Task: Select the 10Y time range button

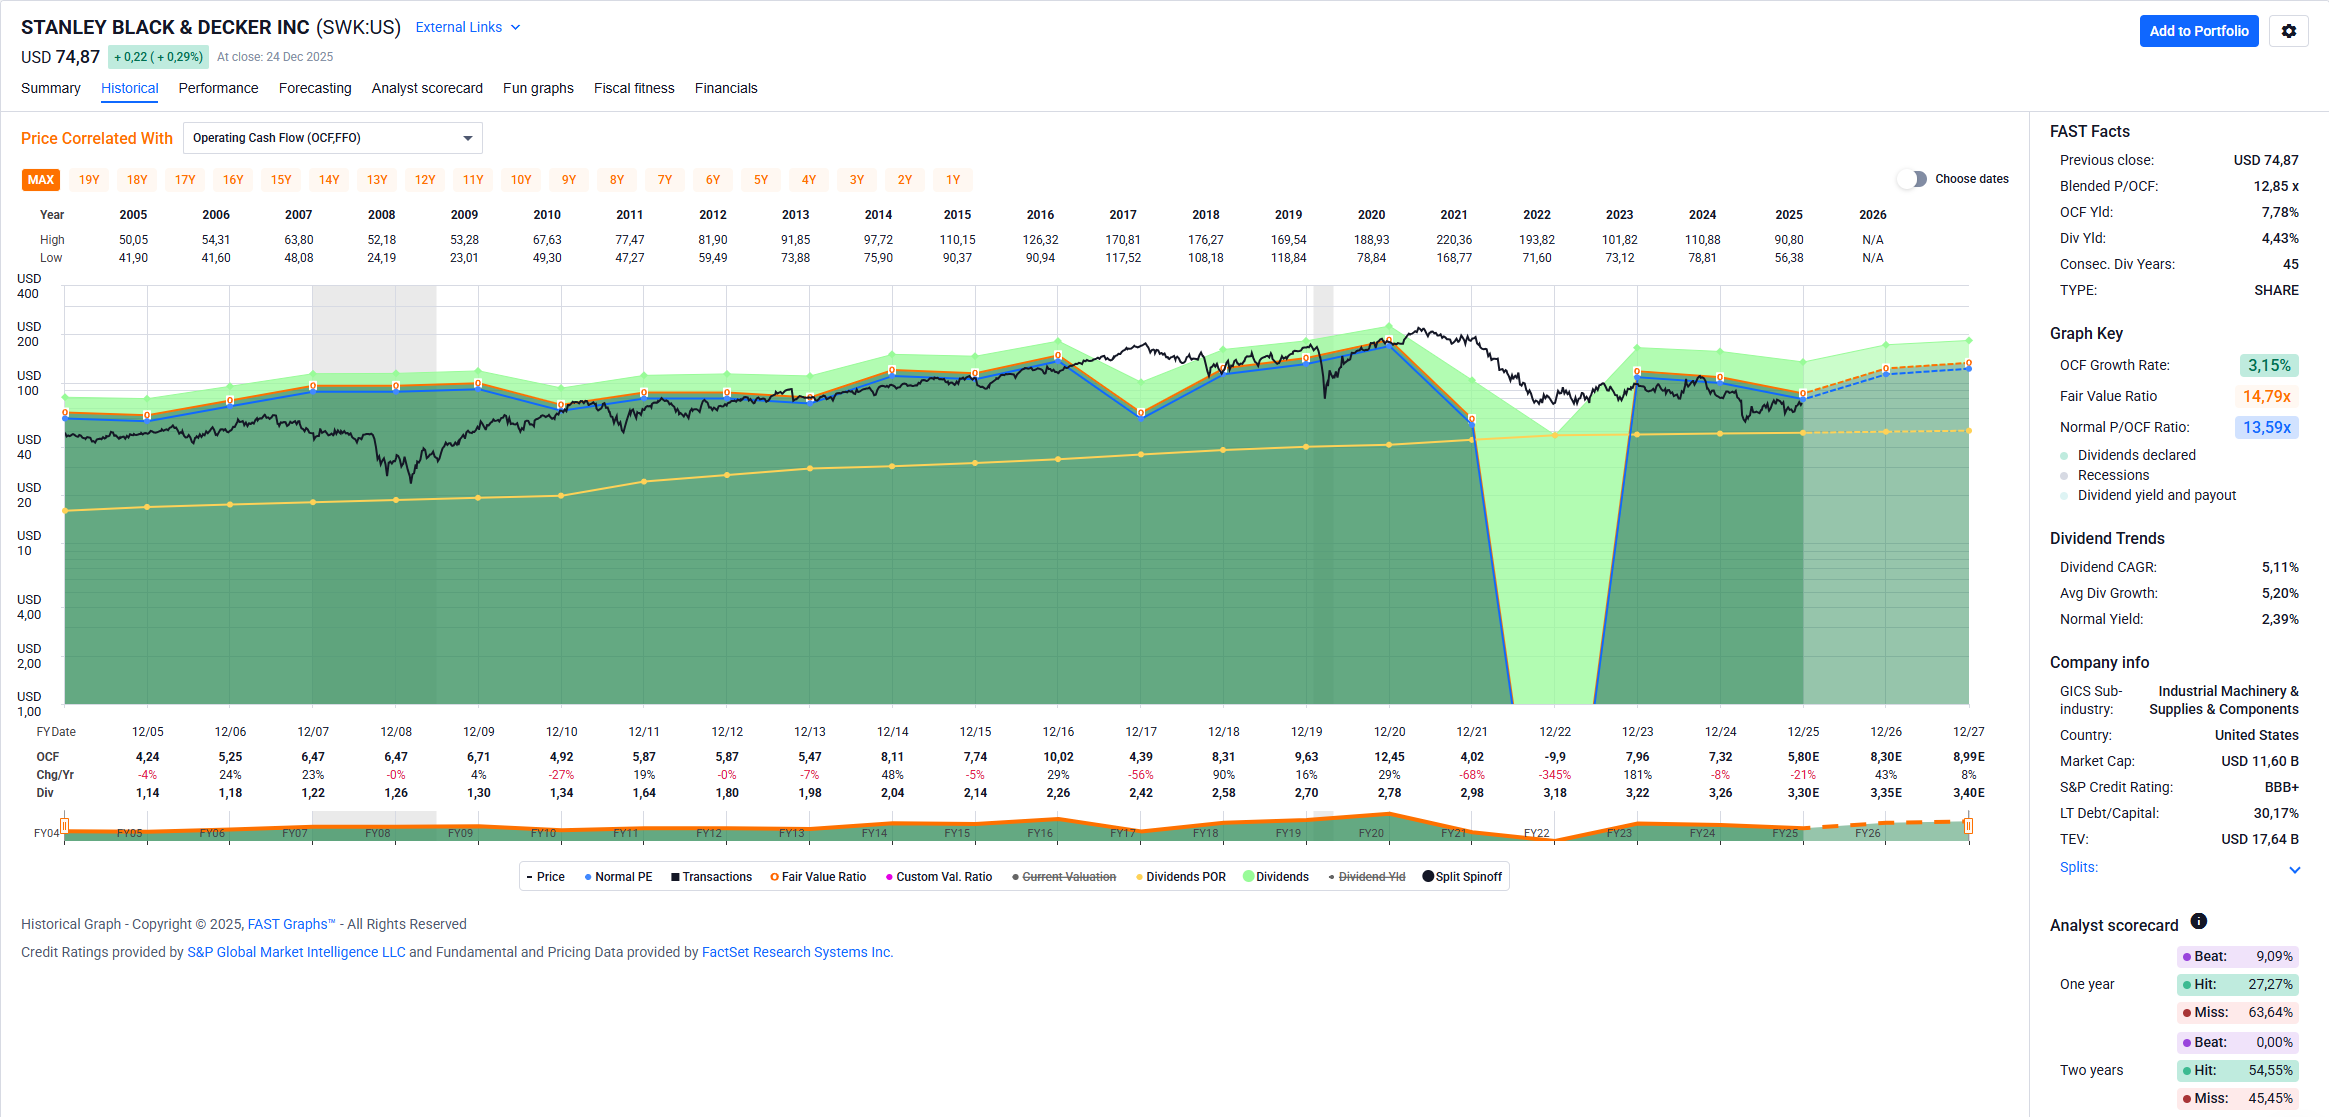Action: click(x=521, y=180)
